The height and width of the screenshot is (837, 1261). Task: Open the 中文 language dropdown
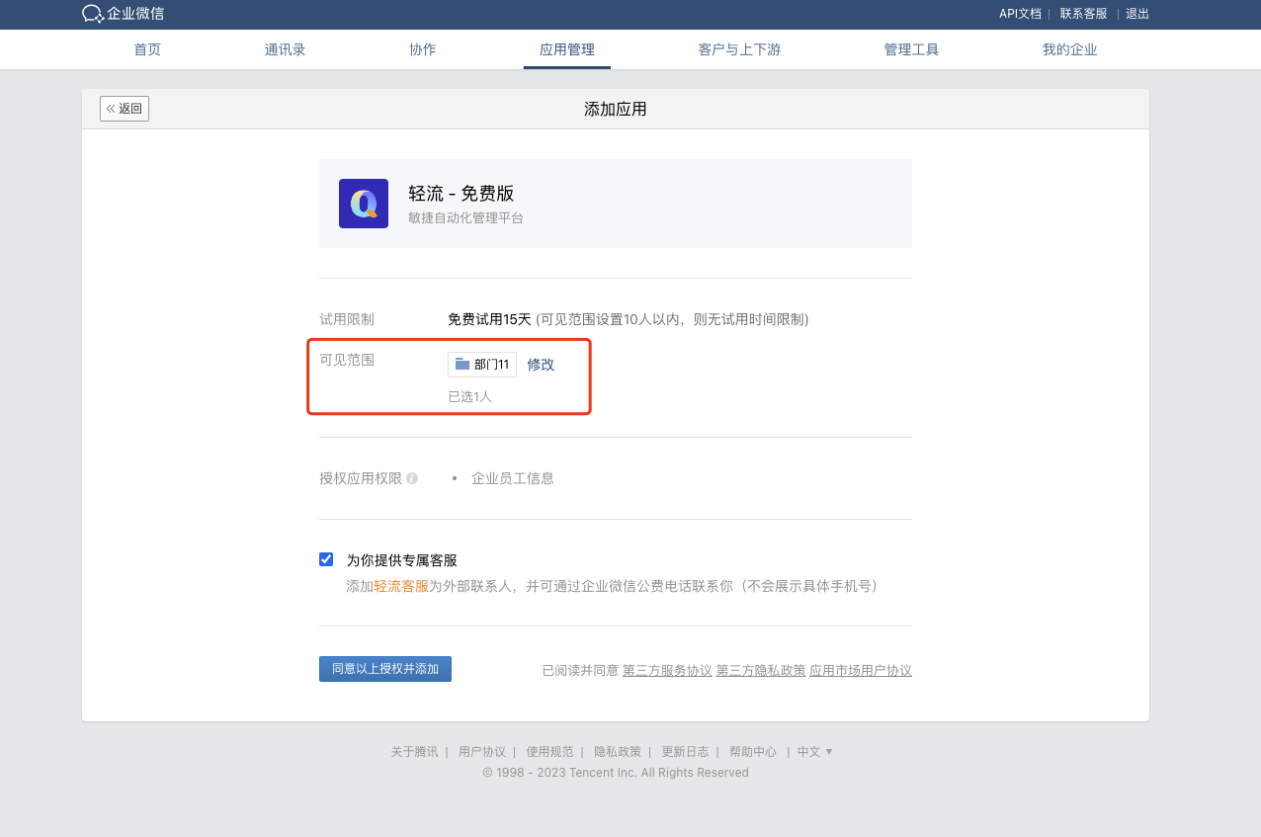[x=814, y=751]
